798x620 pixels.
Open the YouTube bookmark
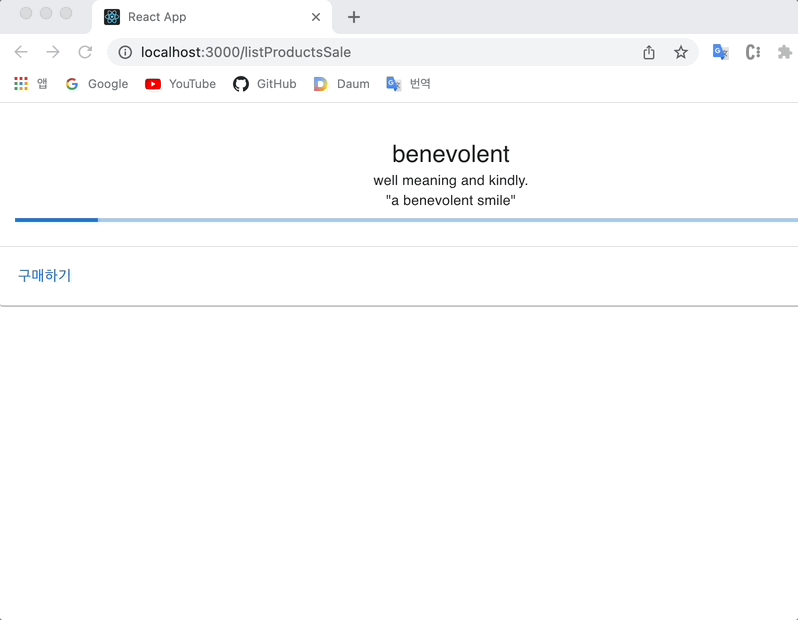click(180, 83)
